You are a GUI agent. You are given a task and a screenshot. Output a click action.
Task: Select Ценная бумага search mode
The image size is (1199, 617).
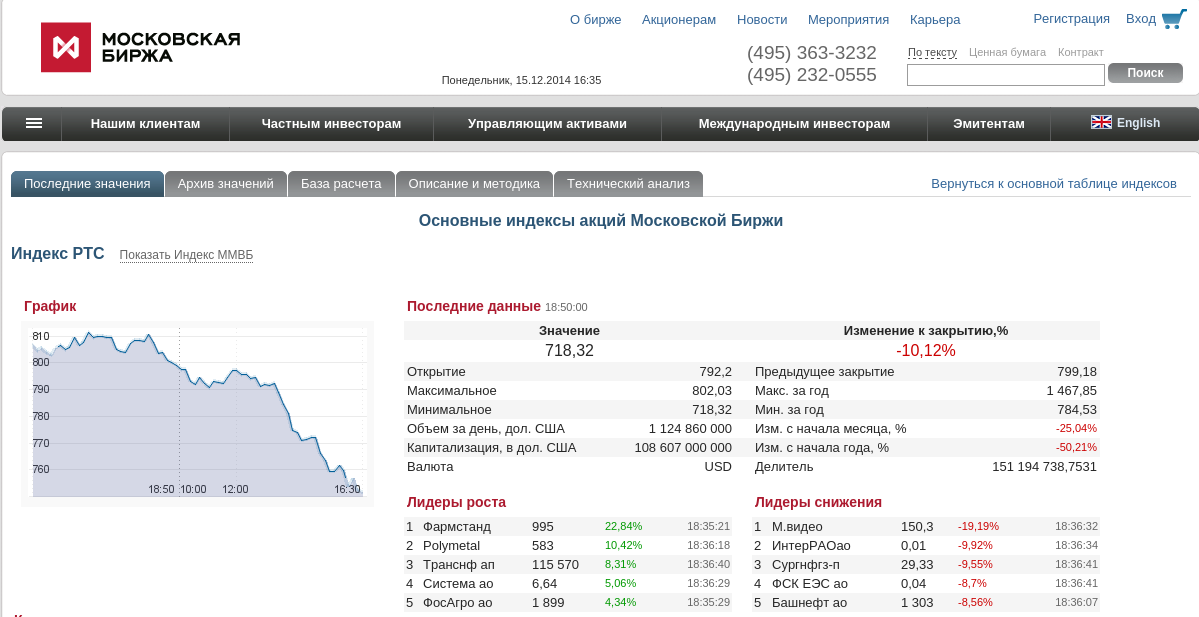coord(1007,53)
